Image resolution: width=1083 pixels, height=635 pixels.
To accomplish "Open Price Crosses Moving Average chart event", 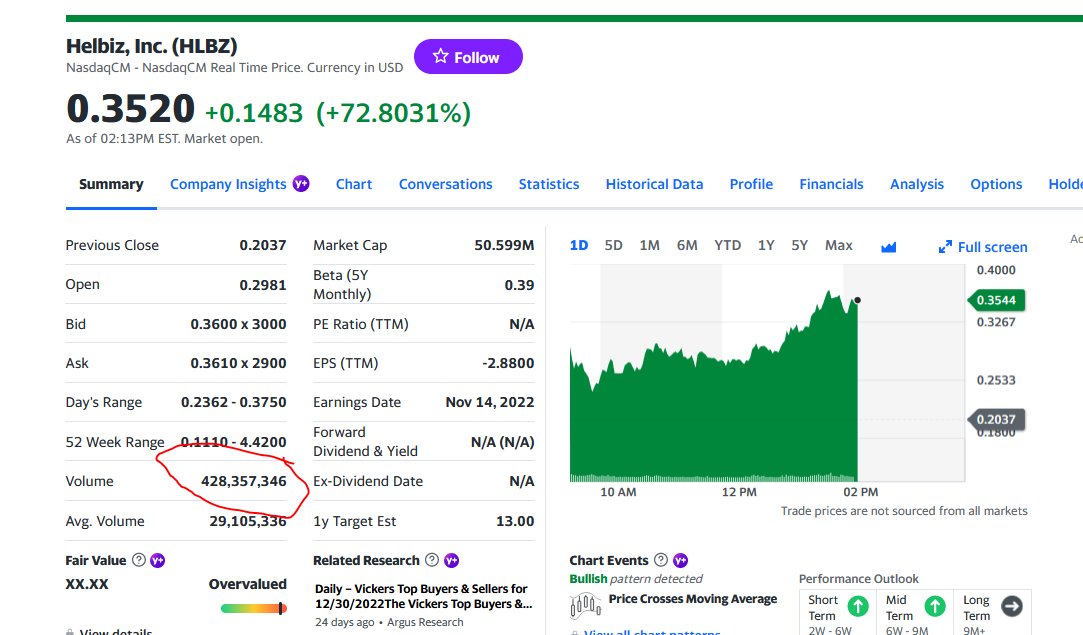I will tap(693, 599).
